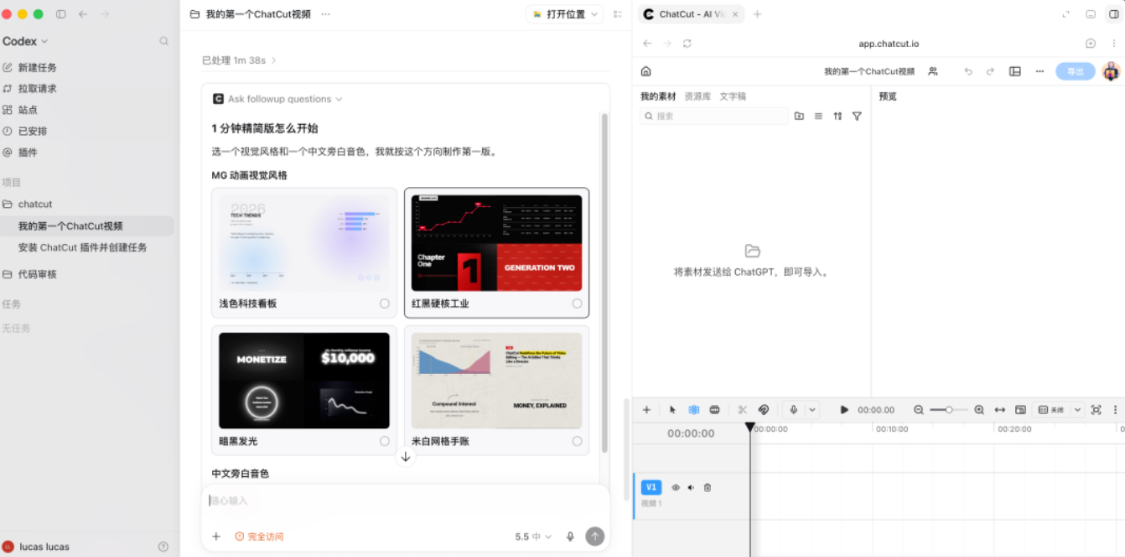Click timeline playhead marker
Viewport: 1125px width, 557px height.
750,427
